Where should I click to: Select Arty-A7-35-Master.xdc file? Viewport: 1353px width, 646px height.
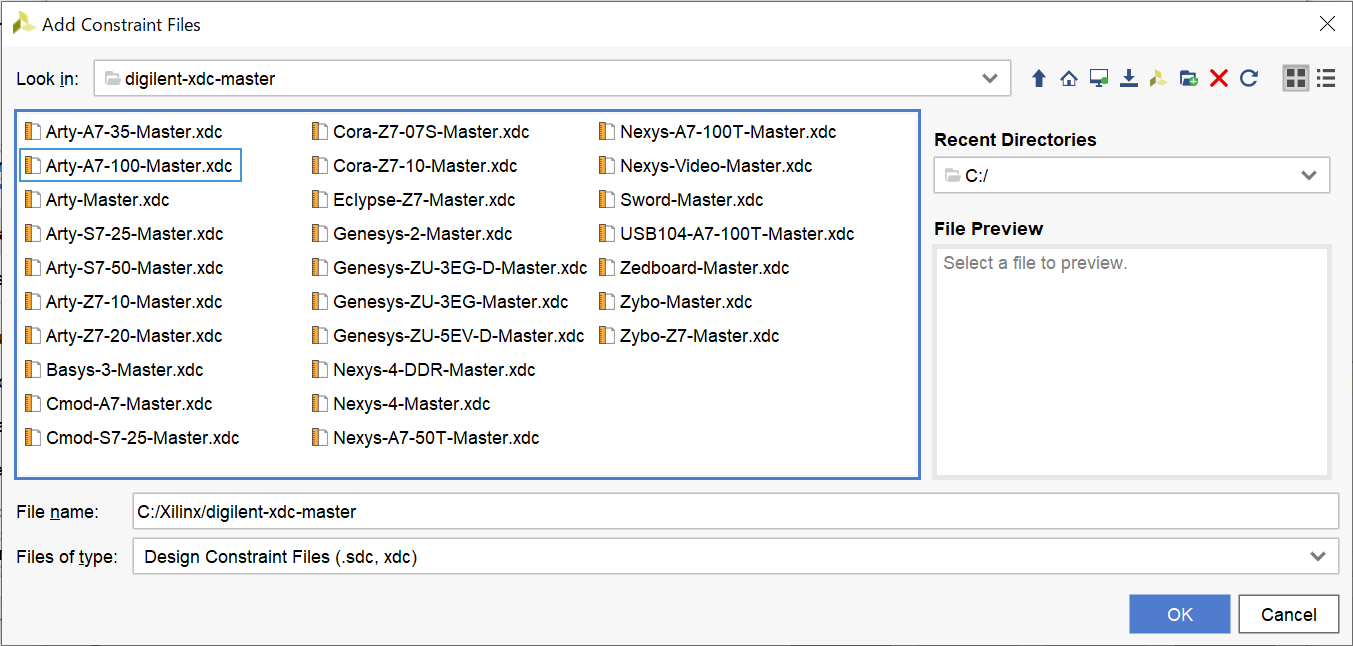pyautogui.click(x=123, y=132)
